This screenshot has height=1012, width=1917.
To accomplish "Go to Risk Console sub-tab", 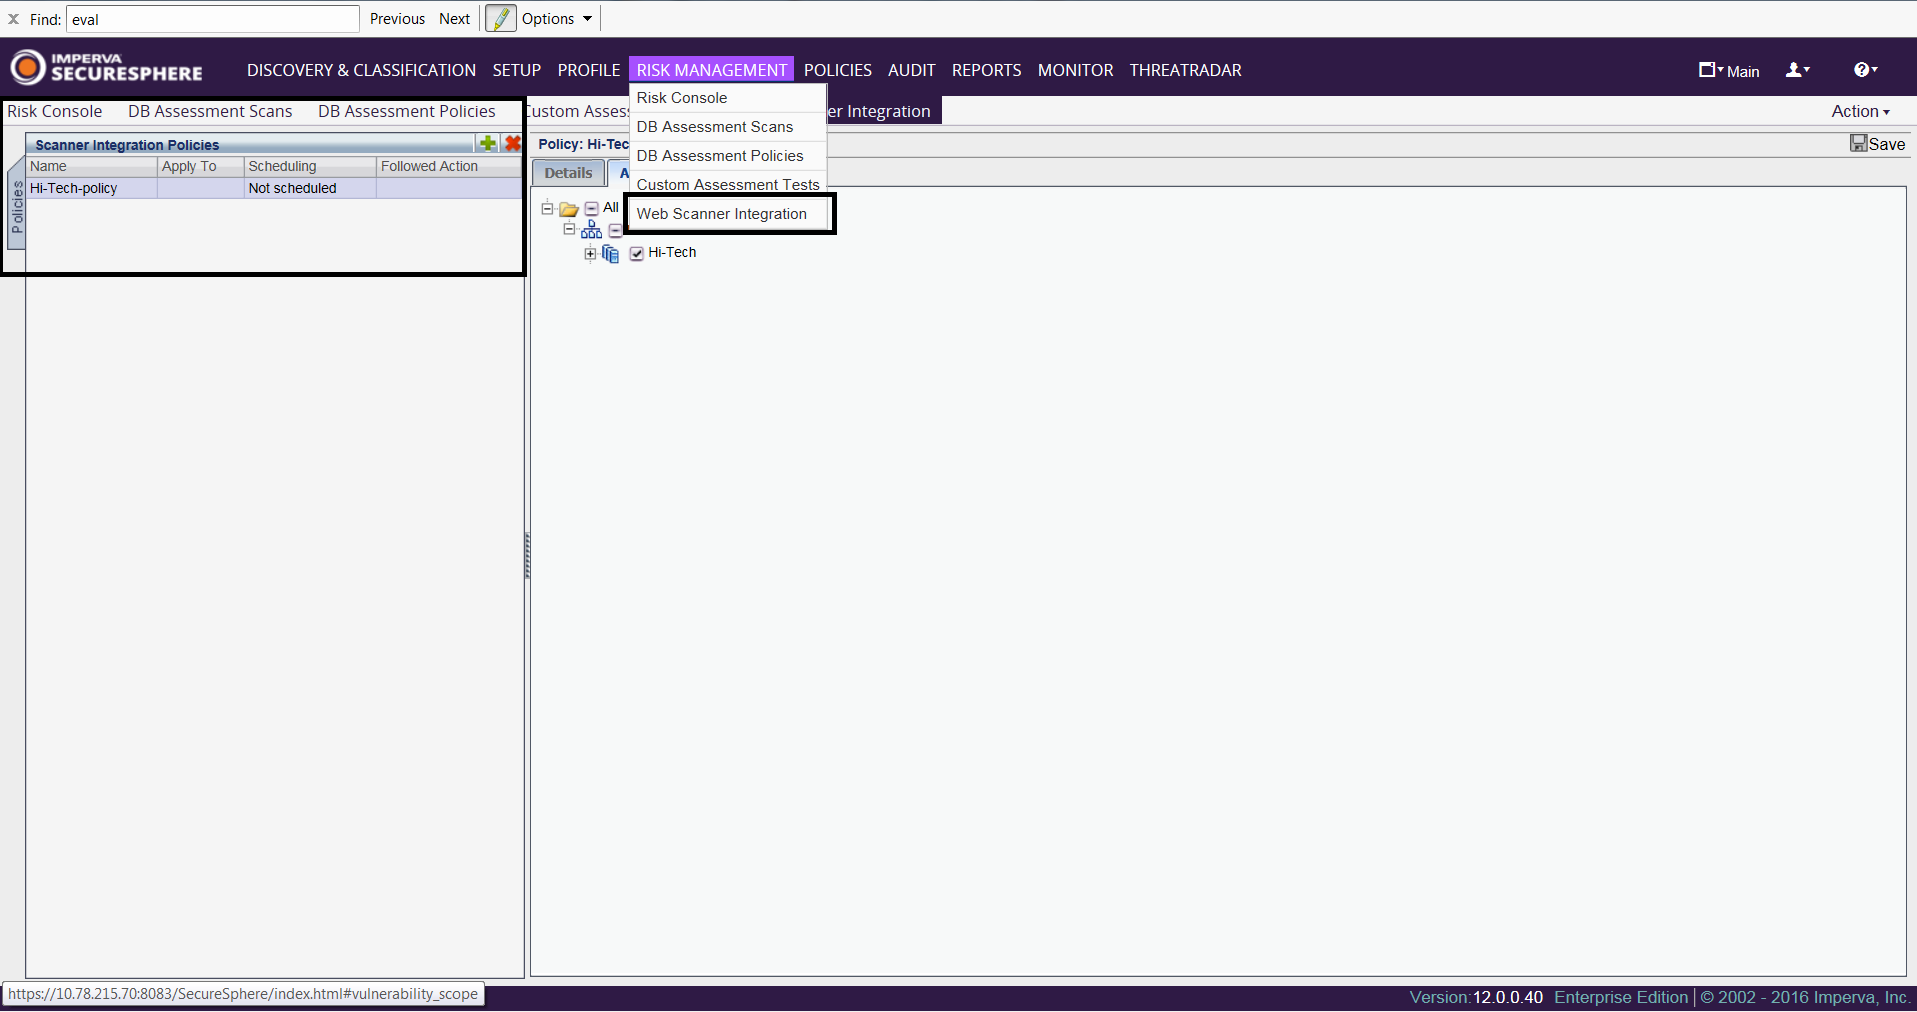I will 54,111.
